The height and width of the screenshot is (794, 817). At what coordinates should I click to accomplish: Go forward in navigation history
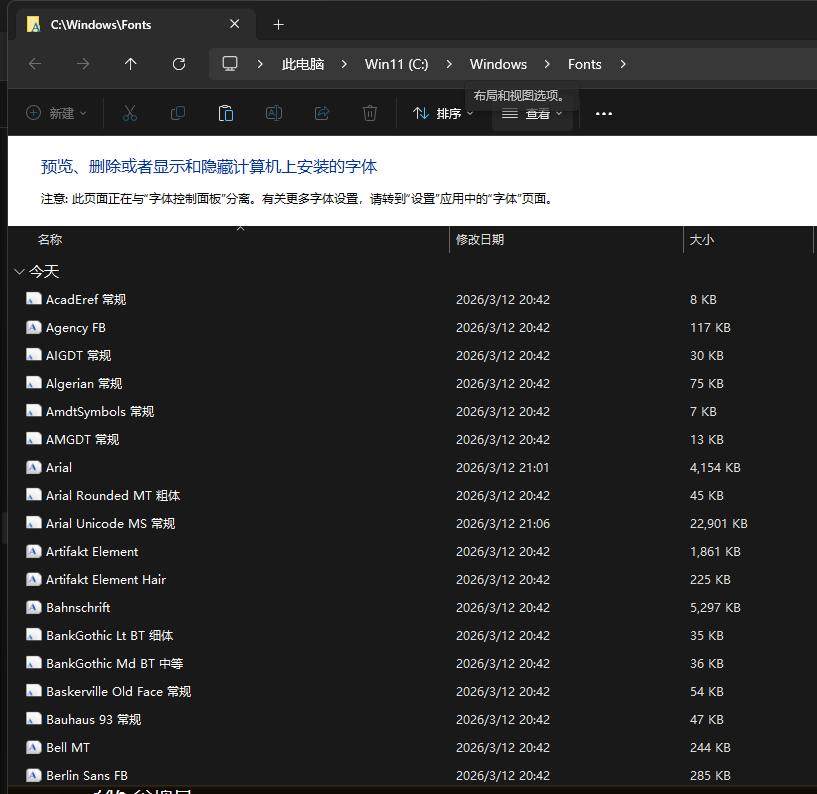click(83, 64)
